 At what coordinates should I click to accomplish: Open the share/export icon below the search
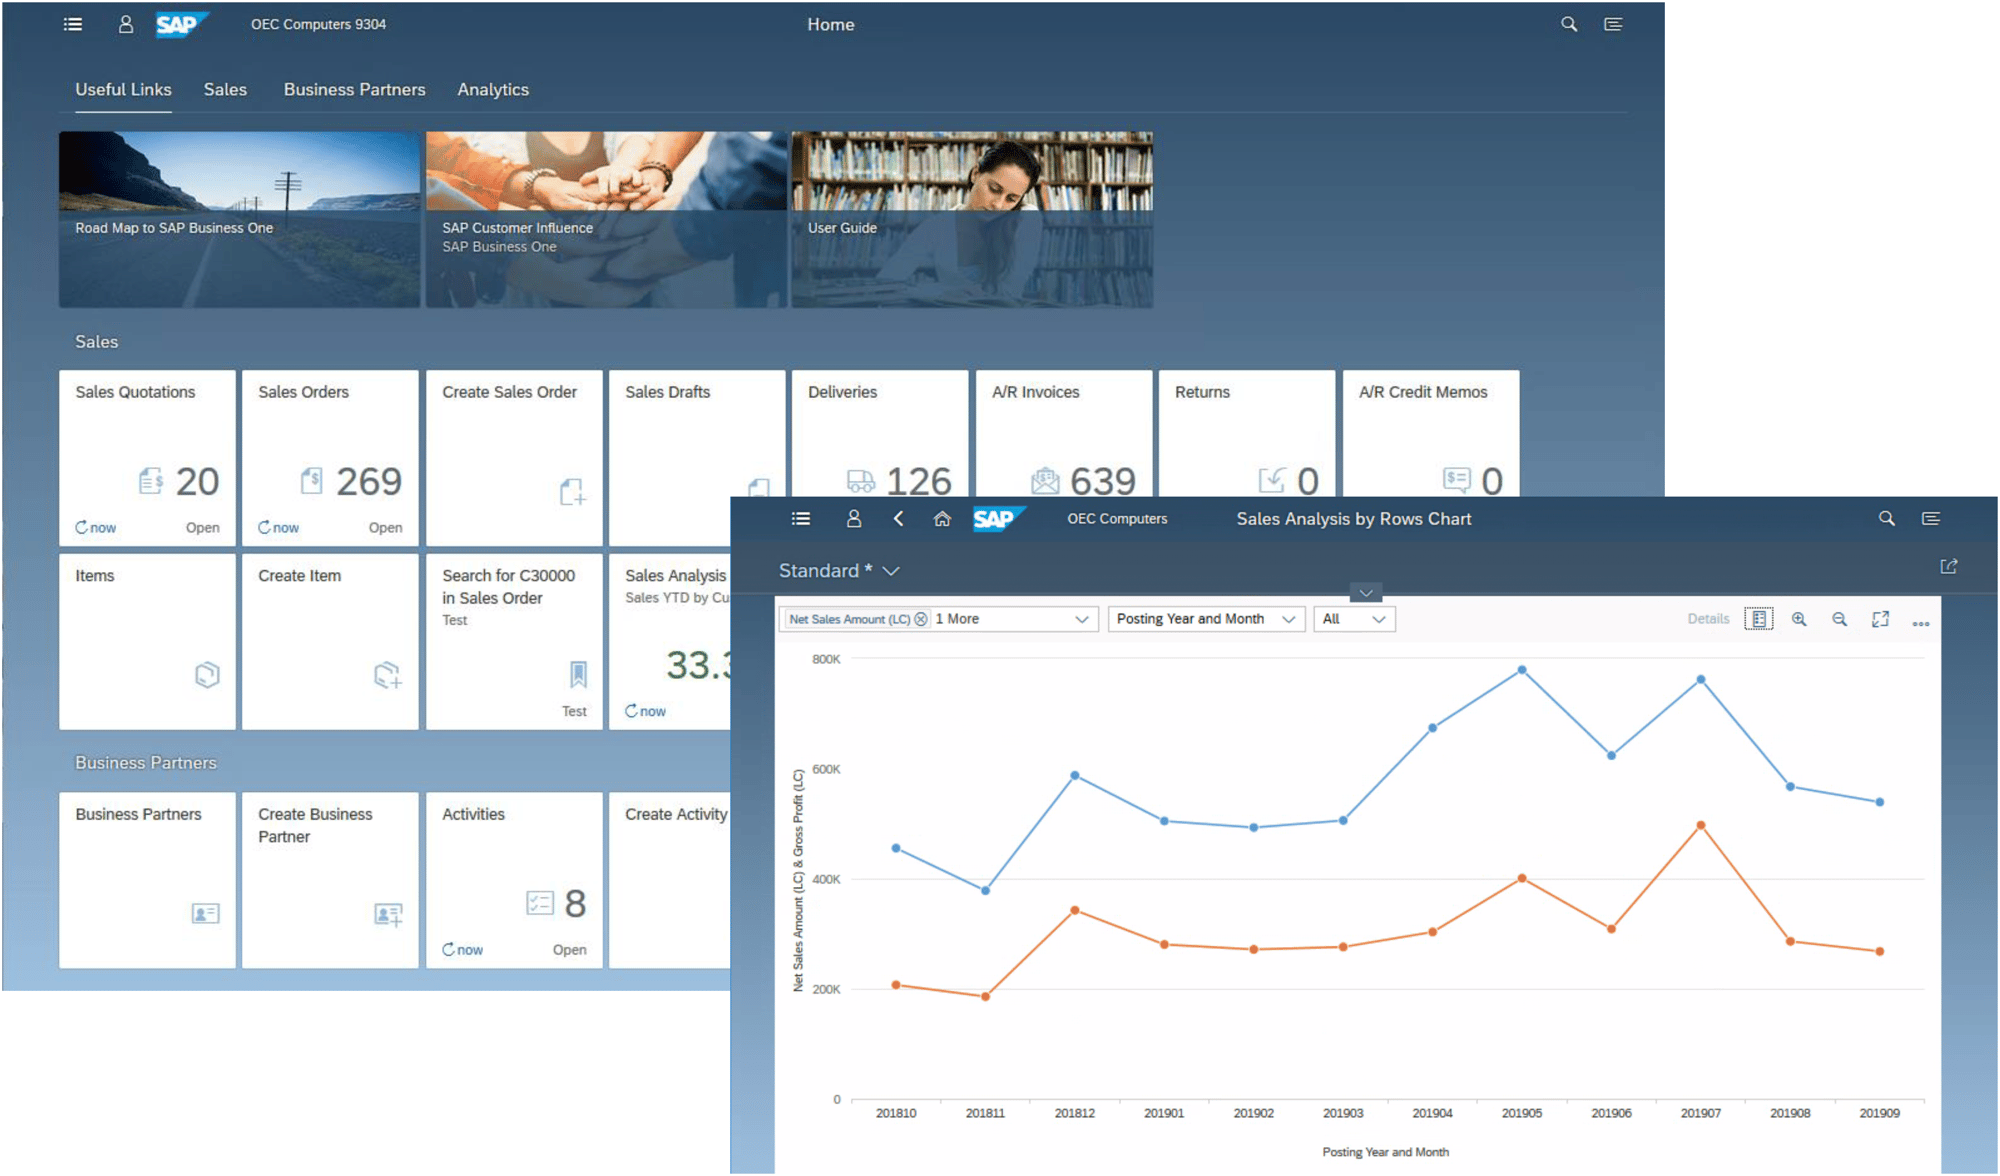click(1948, 567)
